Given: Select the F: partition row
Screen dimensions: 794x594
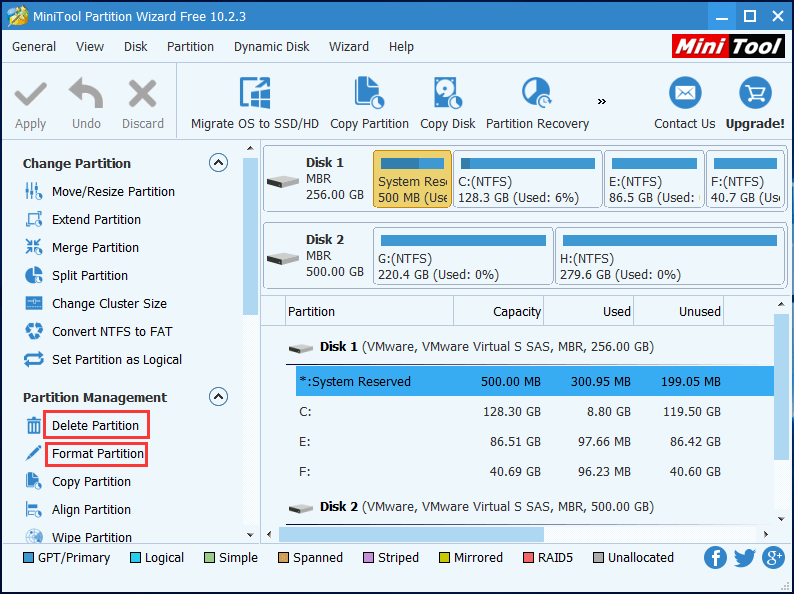Looking at the screenshot, I should tap(535, 471).
